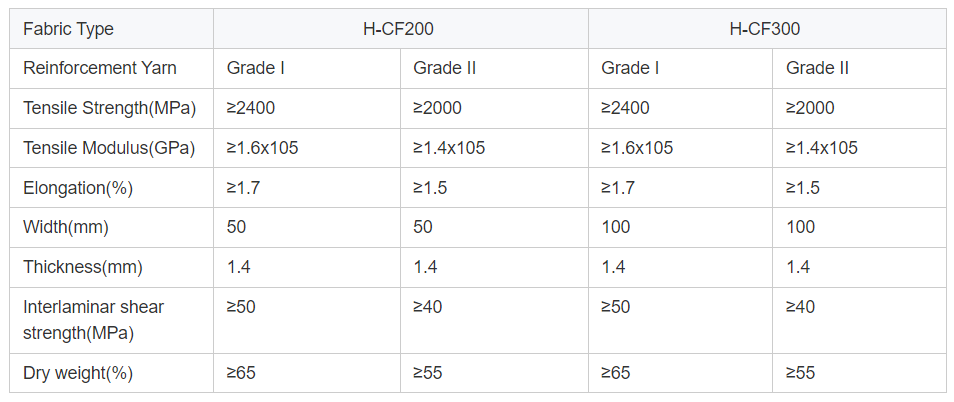Screen dimensions: 954x402
Task: Click the Grade I cell under H-CF200
Action: click(256, 68)
